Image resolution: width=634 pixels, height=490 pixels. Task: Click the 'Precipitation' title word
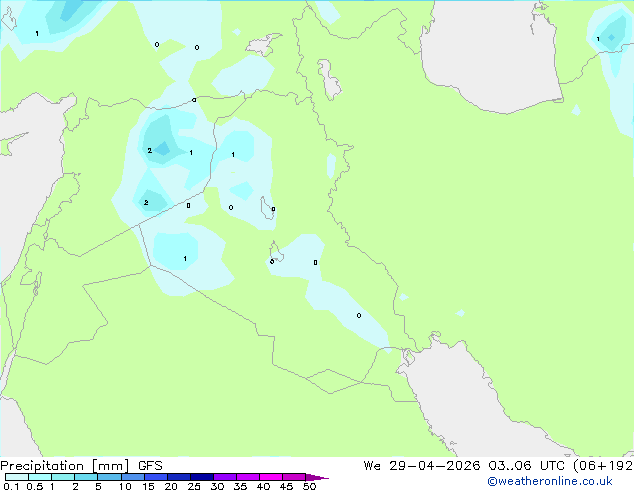tap(42, 466)
